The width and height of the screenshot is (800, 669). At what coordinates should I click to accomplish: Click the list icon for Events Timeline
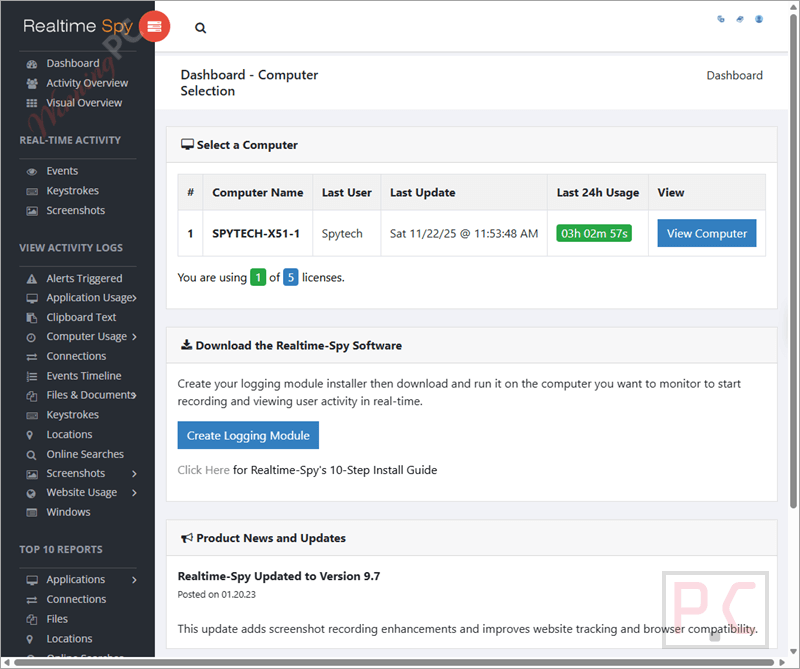[x=32, y=377]
